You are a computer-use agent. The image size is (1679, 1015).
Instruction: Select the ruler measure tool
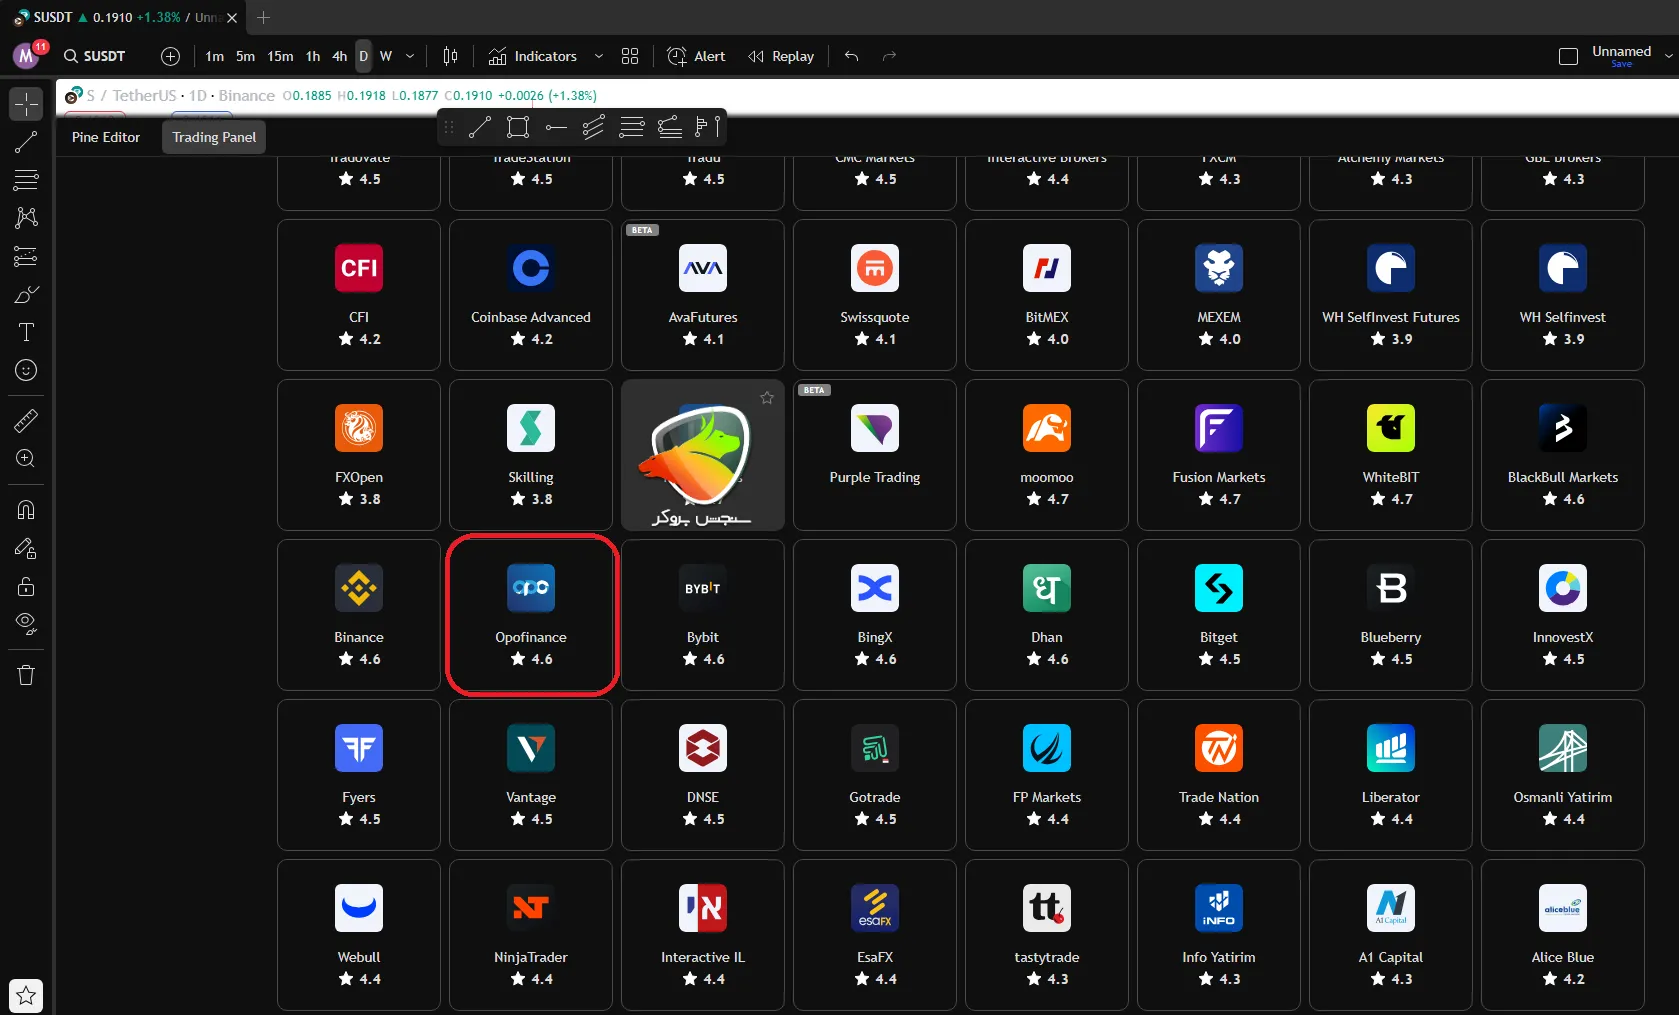(x=26, y=421)
